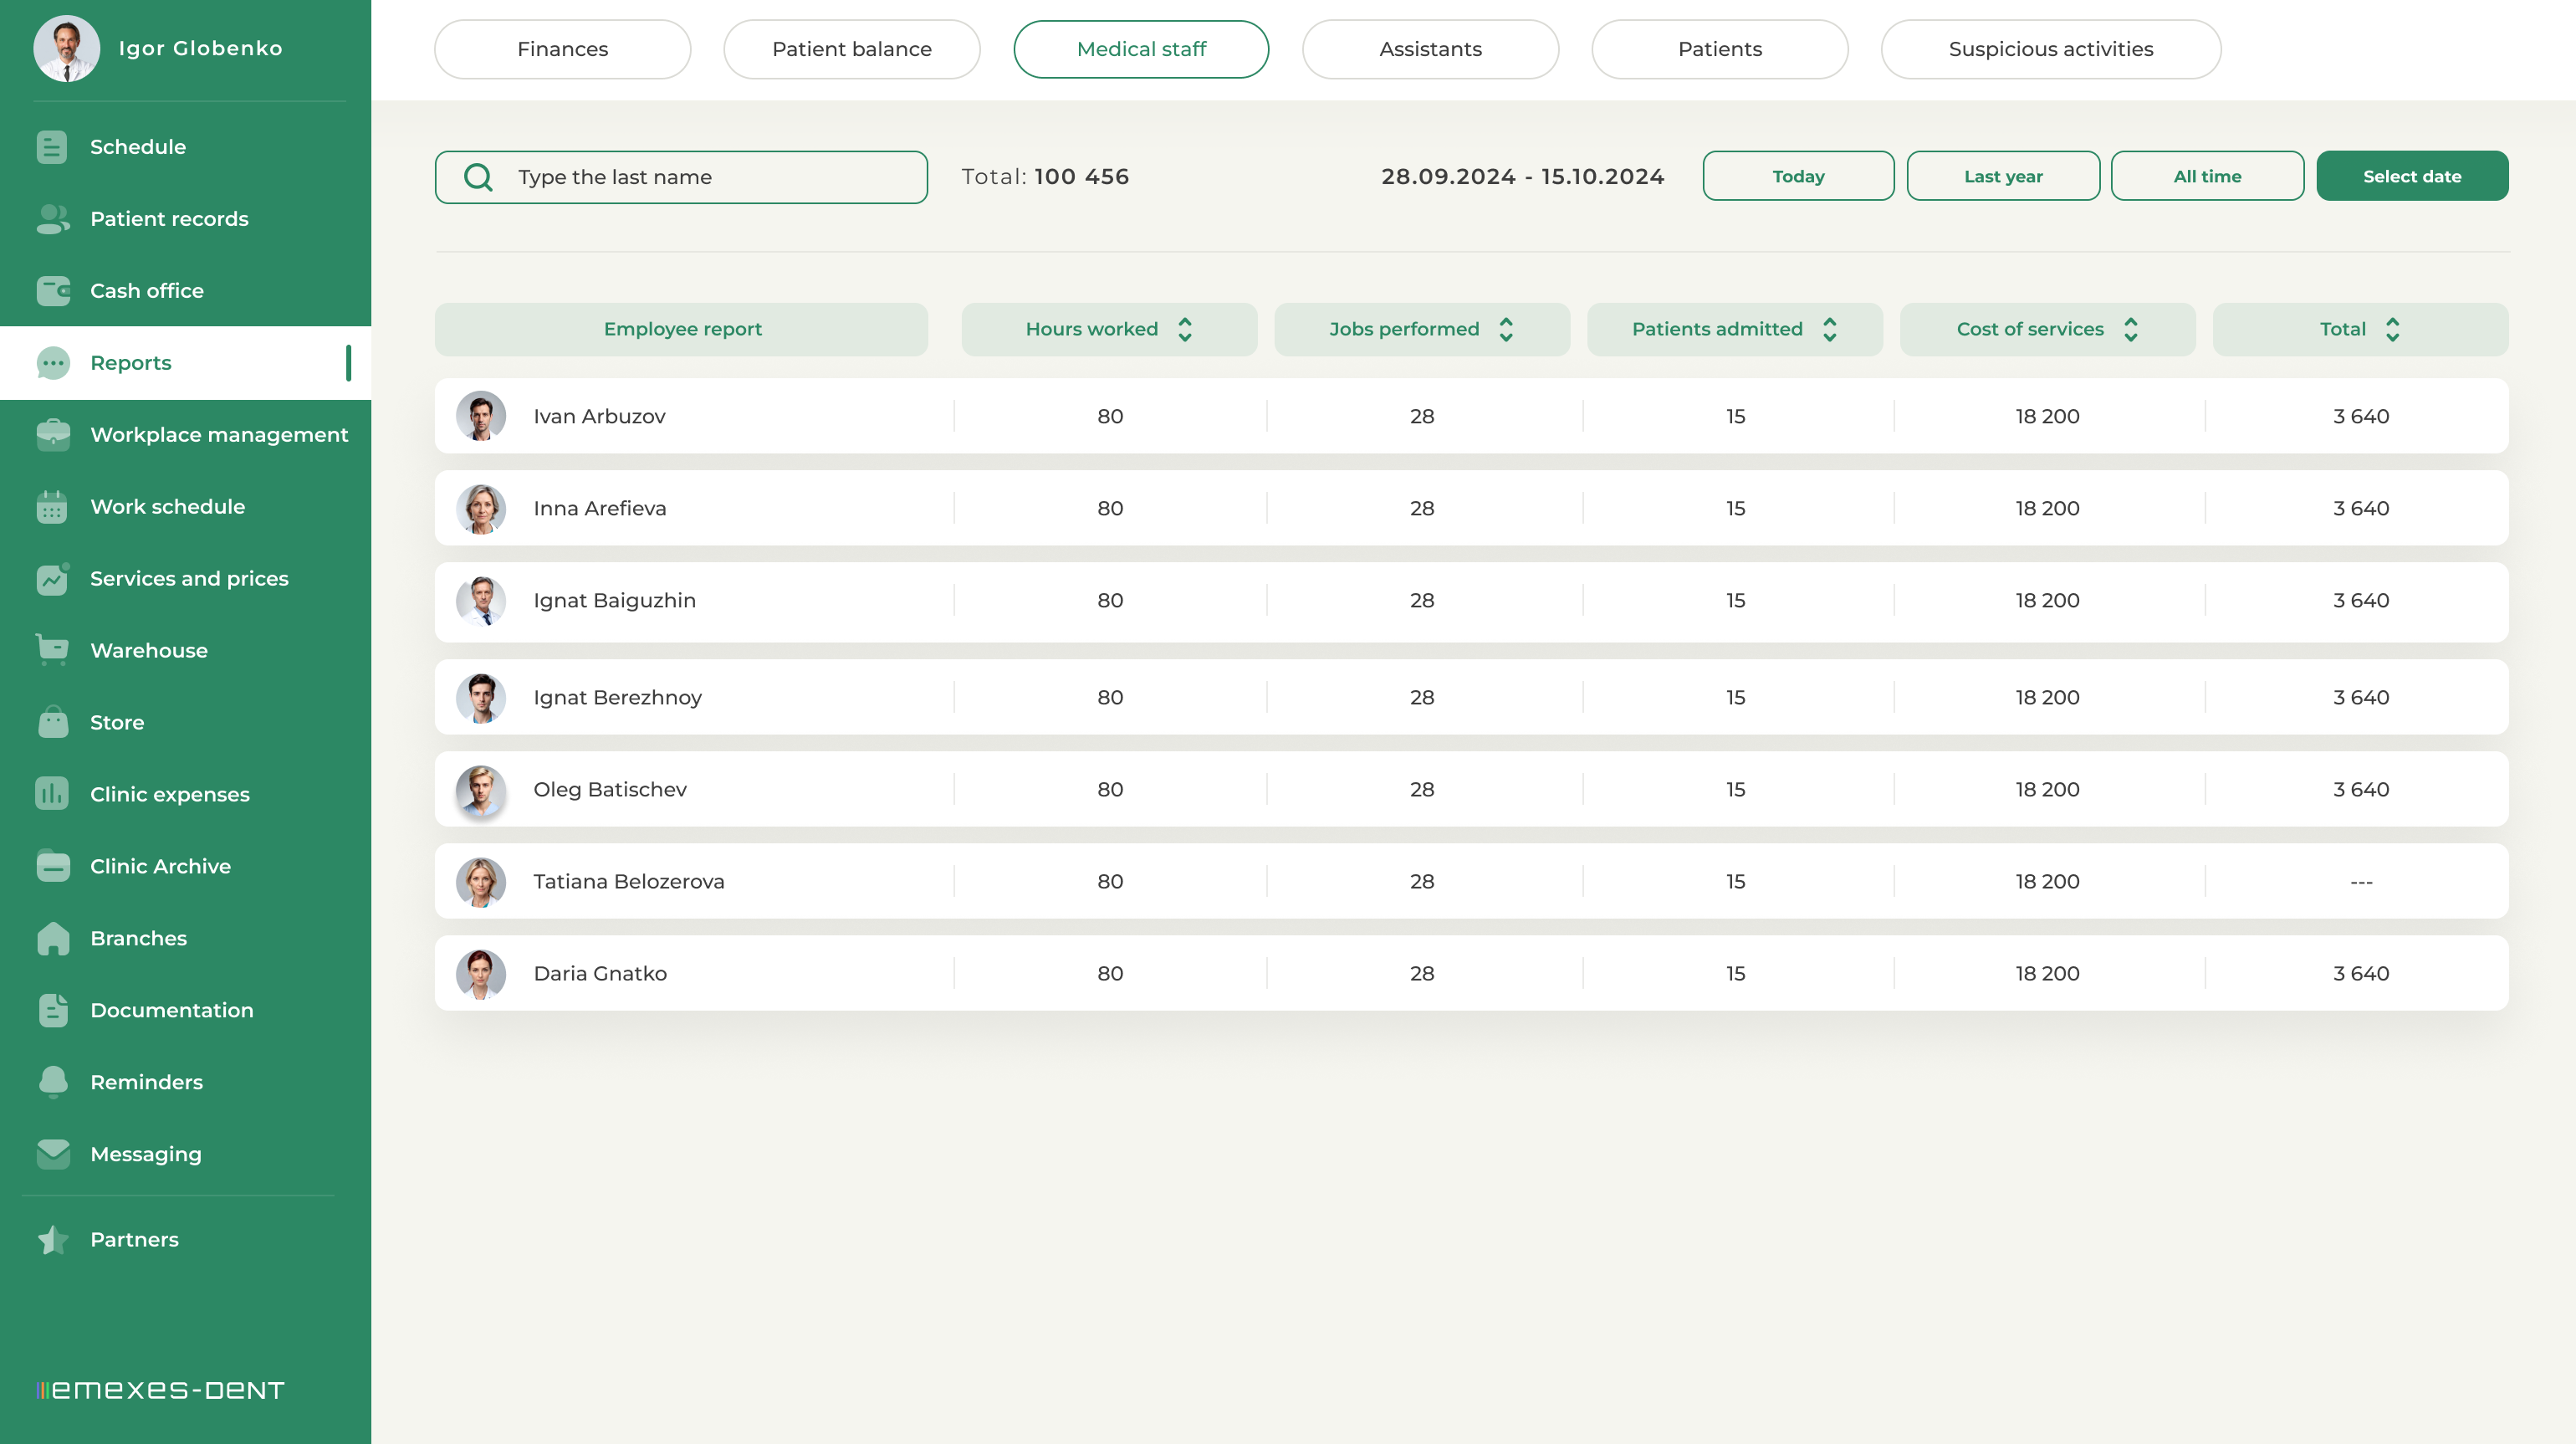
Task: Open Schedule via its sidebar icon
Action: [x=52, y=147]
